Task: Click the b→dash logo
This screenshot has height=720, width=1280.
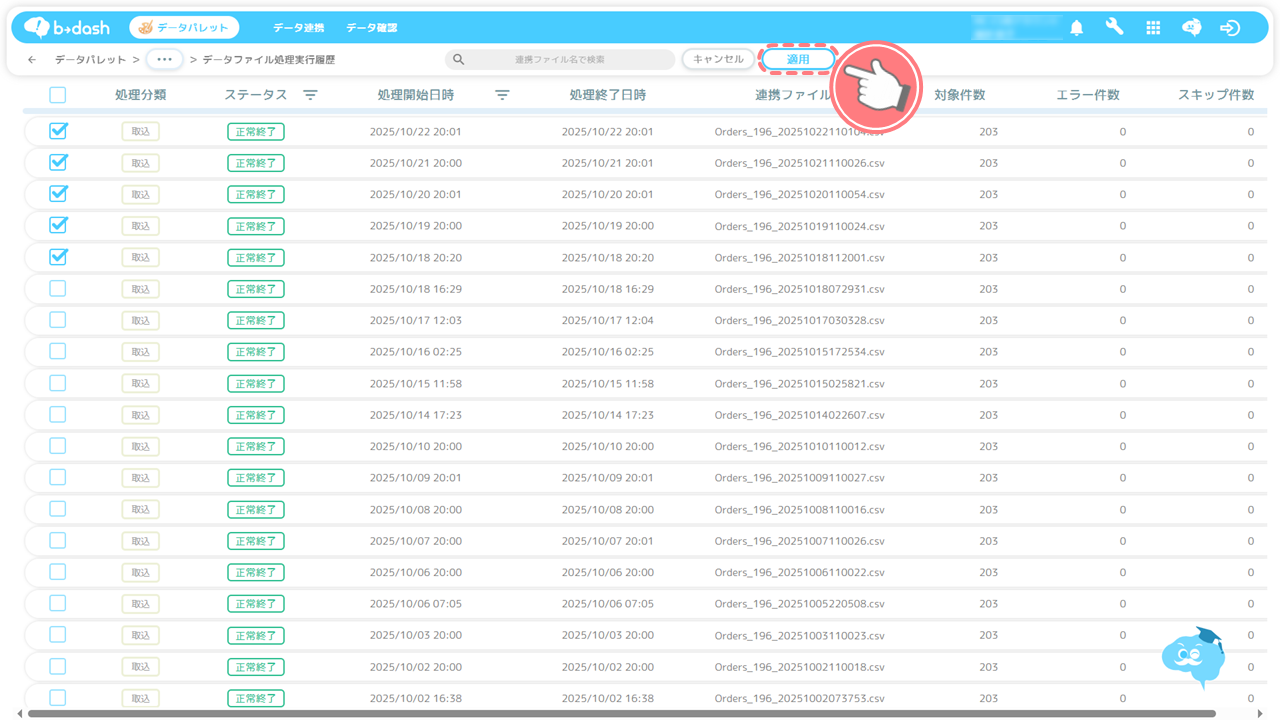Action: click(67, 27)
